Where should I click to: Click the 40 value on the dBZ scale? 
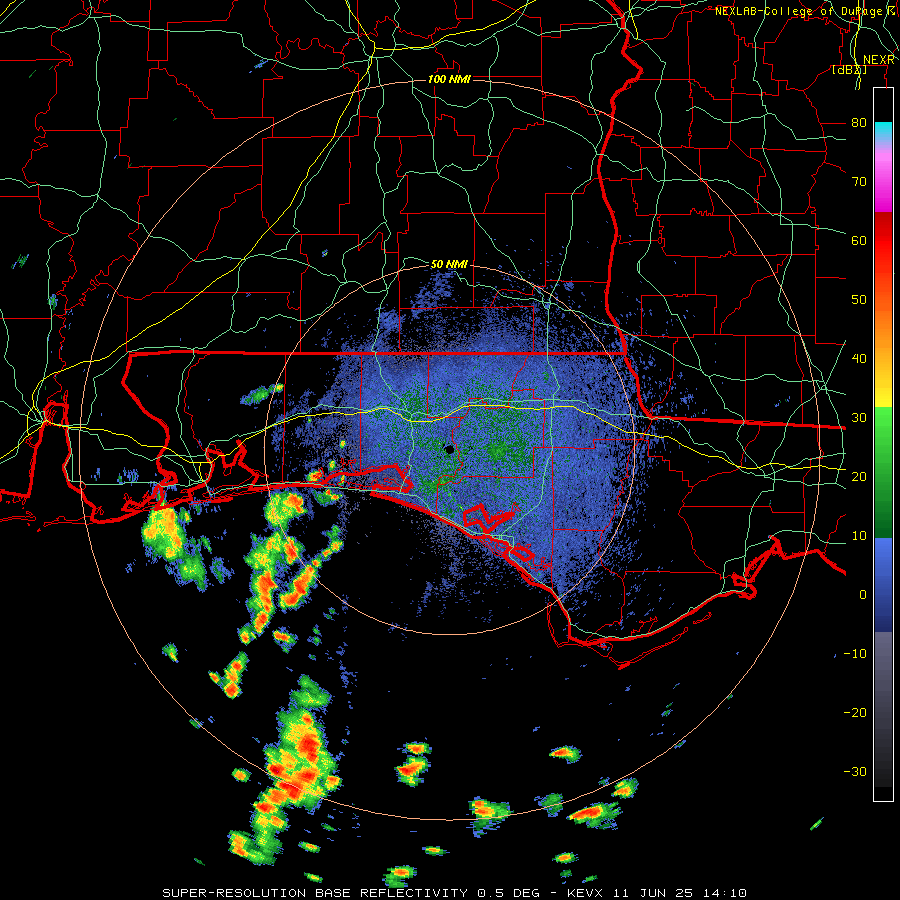[859, 359]
